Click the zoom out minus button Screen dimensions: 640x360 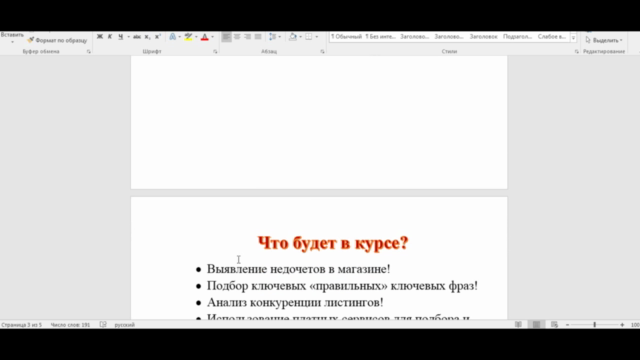pyautogui.click(x=567, y=325)
